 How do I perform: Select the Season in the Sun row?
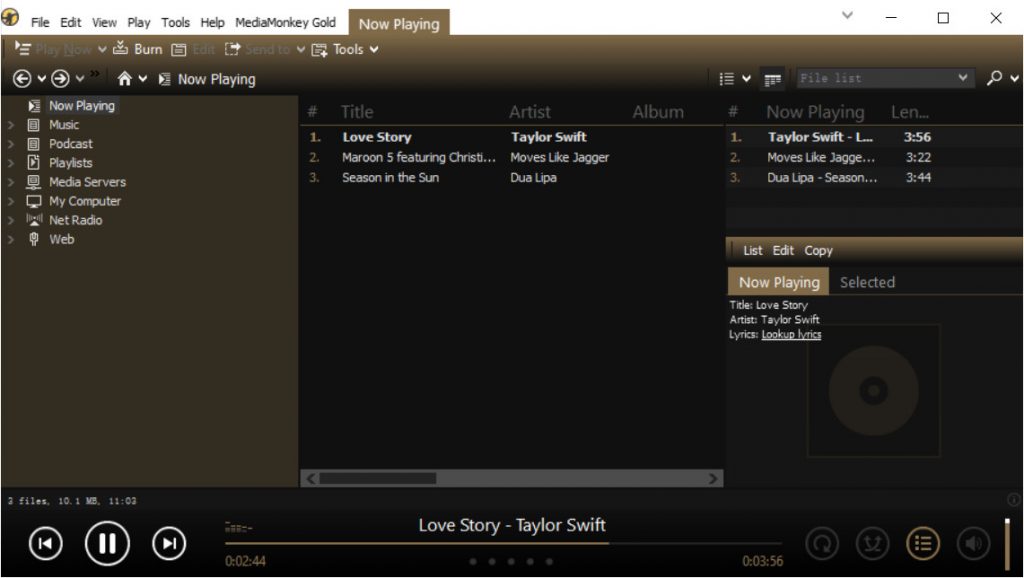click(511, 178)
